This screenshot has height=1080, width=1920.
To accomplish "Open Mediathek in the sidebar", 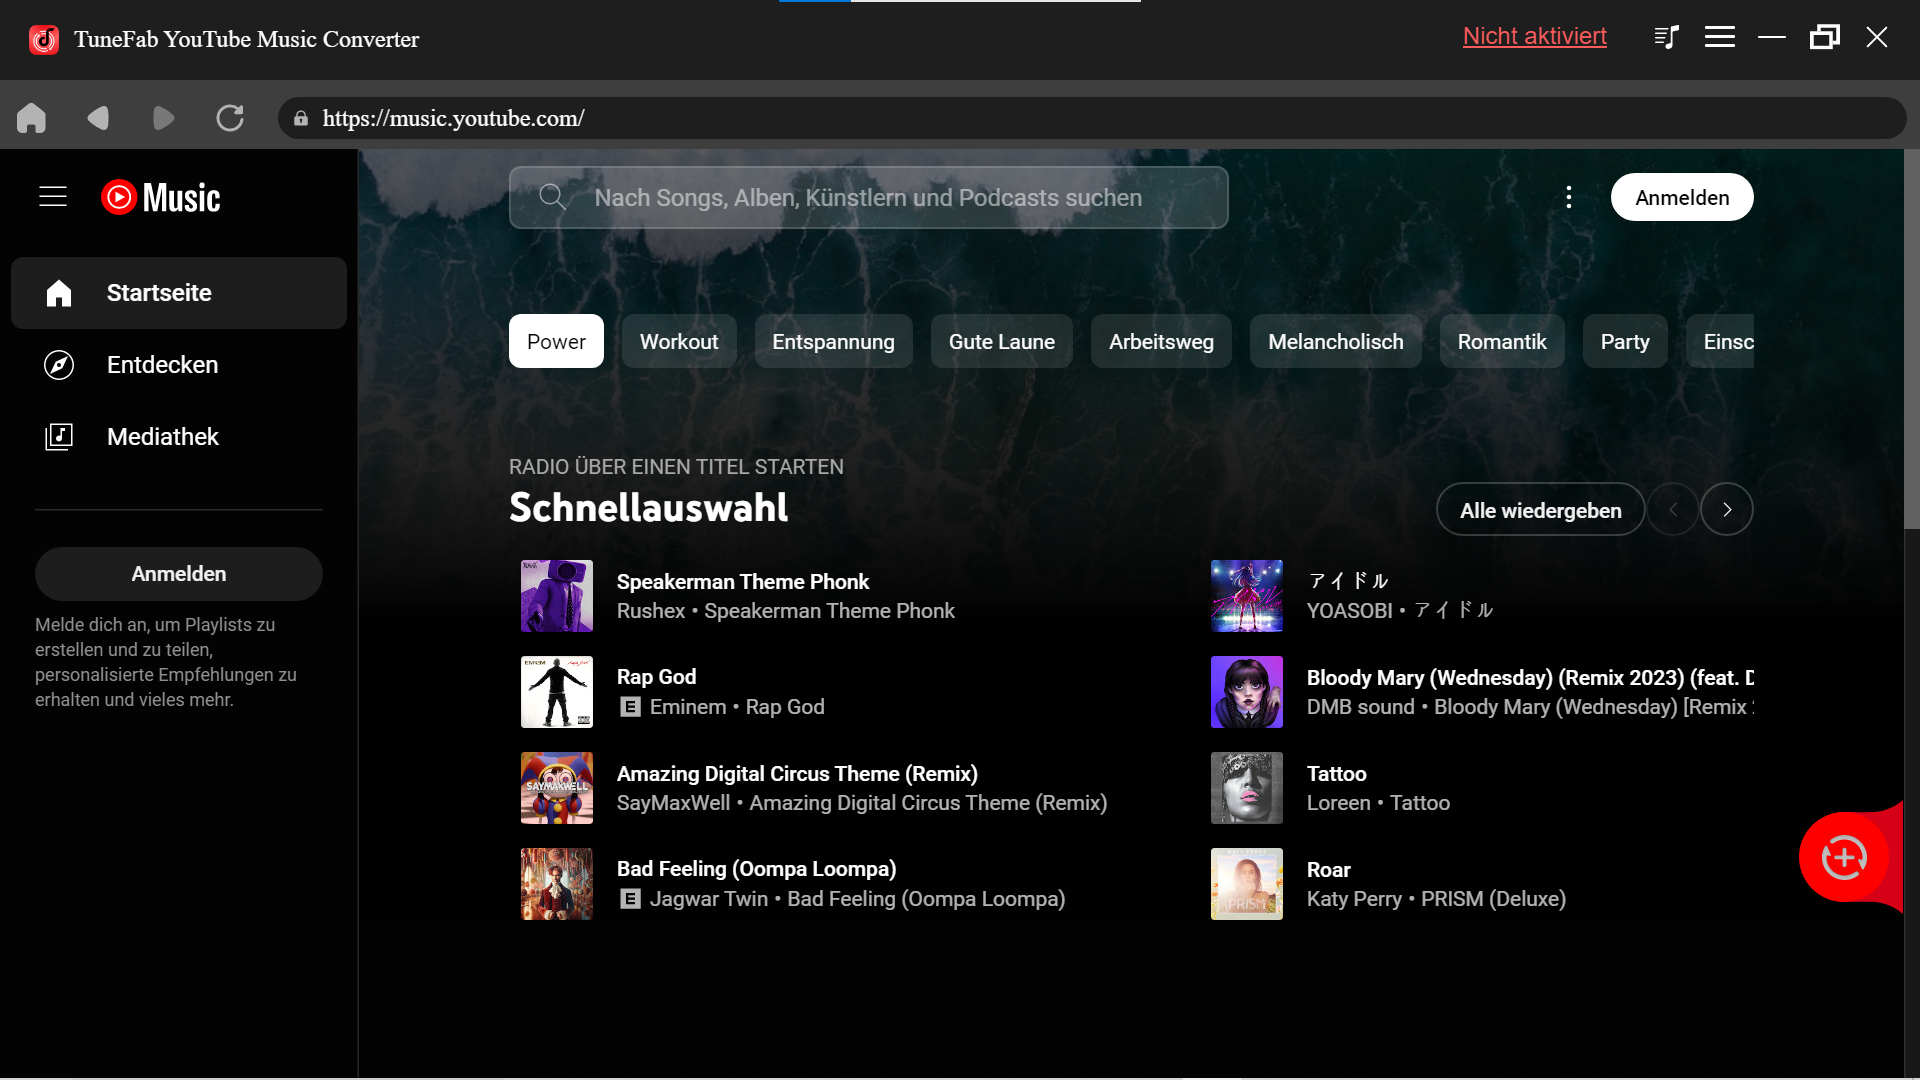I will pos(179,437).
